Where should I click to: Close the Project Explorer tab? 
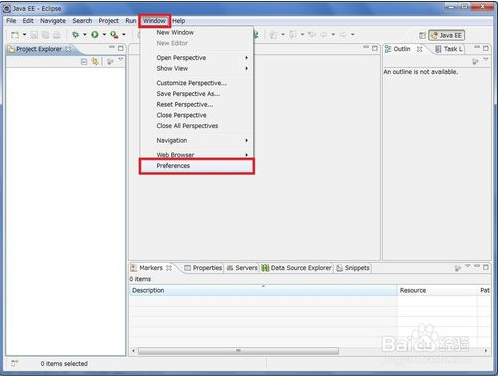click(68, 49)
